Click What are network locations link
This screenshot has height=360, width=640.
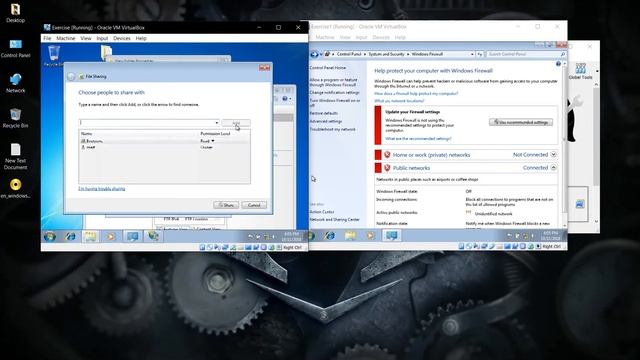click(399, 101)
